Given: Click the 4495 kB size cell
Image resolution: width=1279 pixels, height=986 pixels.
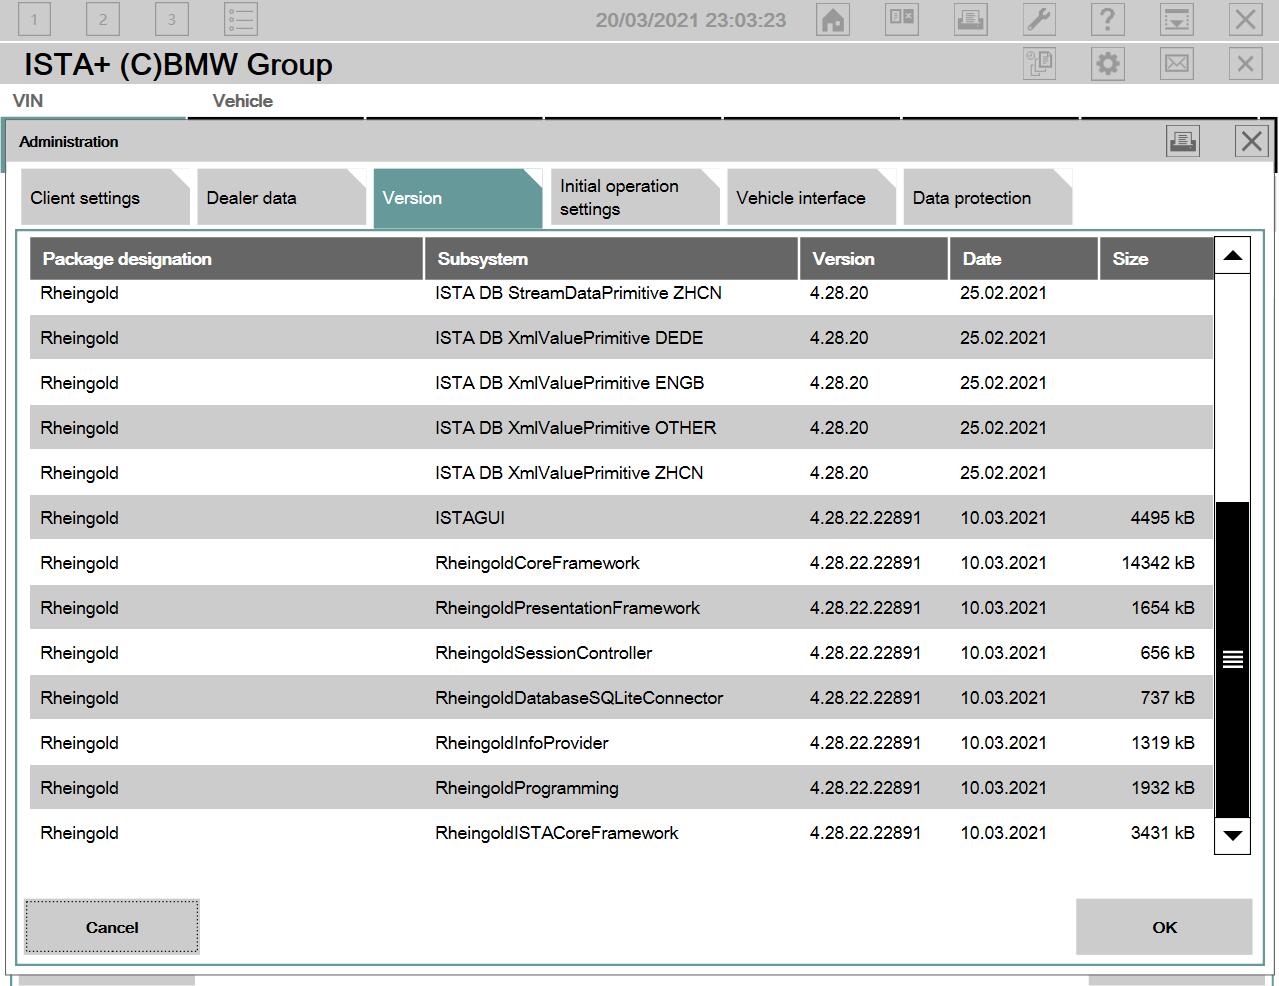Looking at the screenshot, I should click(1162, 518).
